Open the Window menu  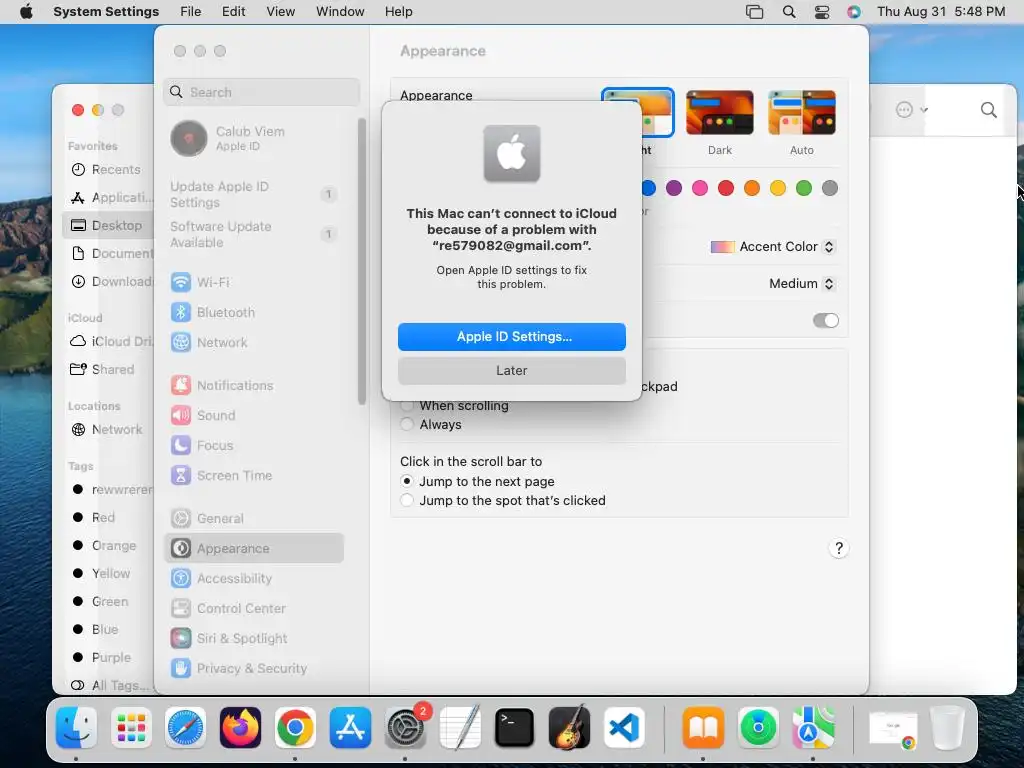click(x=340, y=12)
